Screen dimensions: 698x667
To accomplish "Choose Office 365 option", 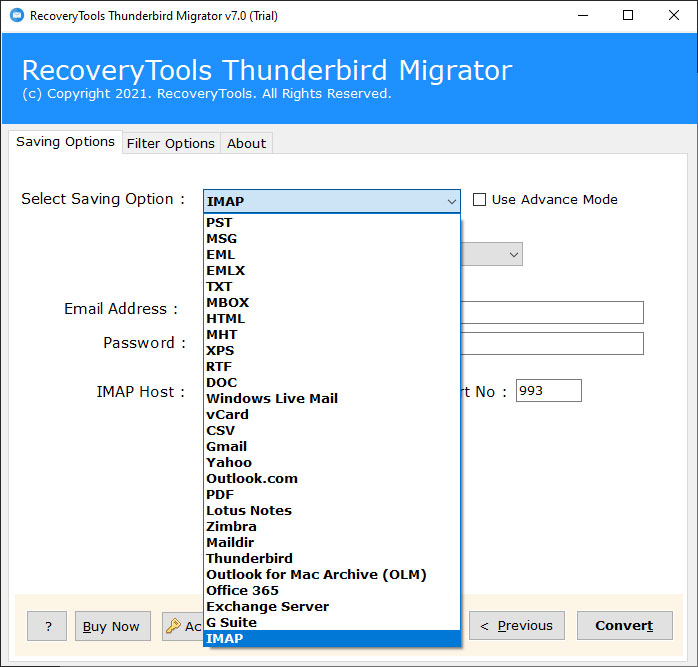I will point(332,590).
